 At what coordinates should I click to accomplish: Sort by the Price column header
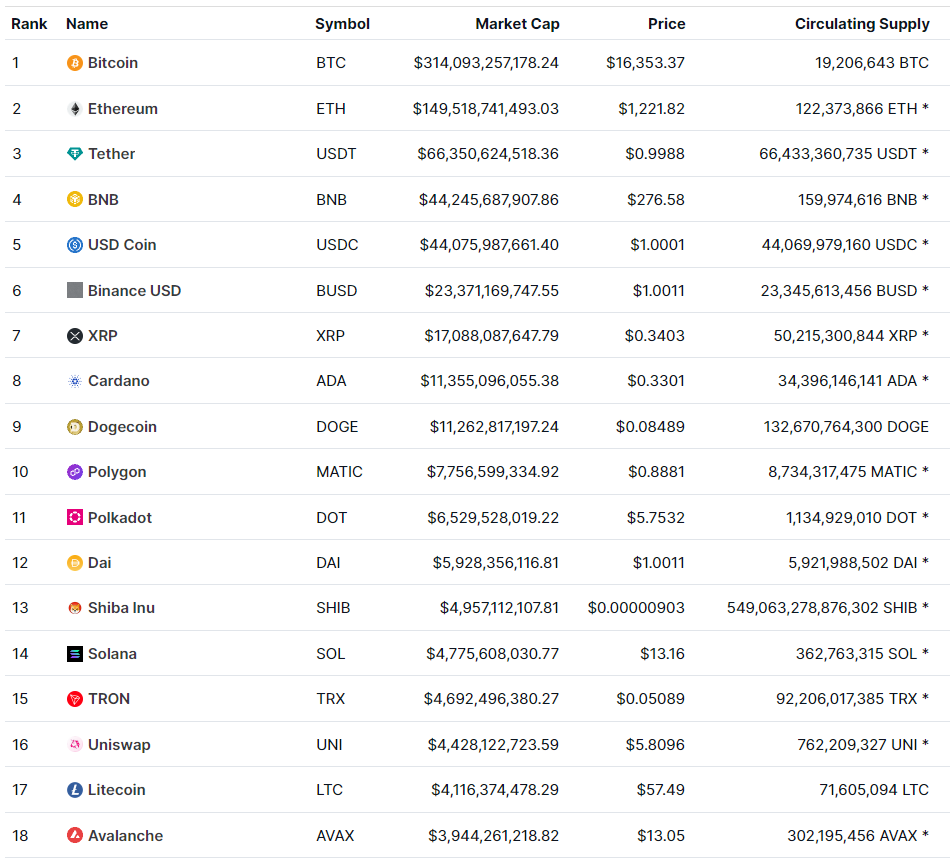[667, 23]
